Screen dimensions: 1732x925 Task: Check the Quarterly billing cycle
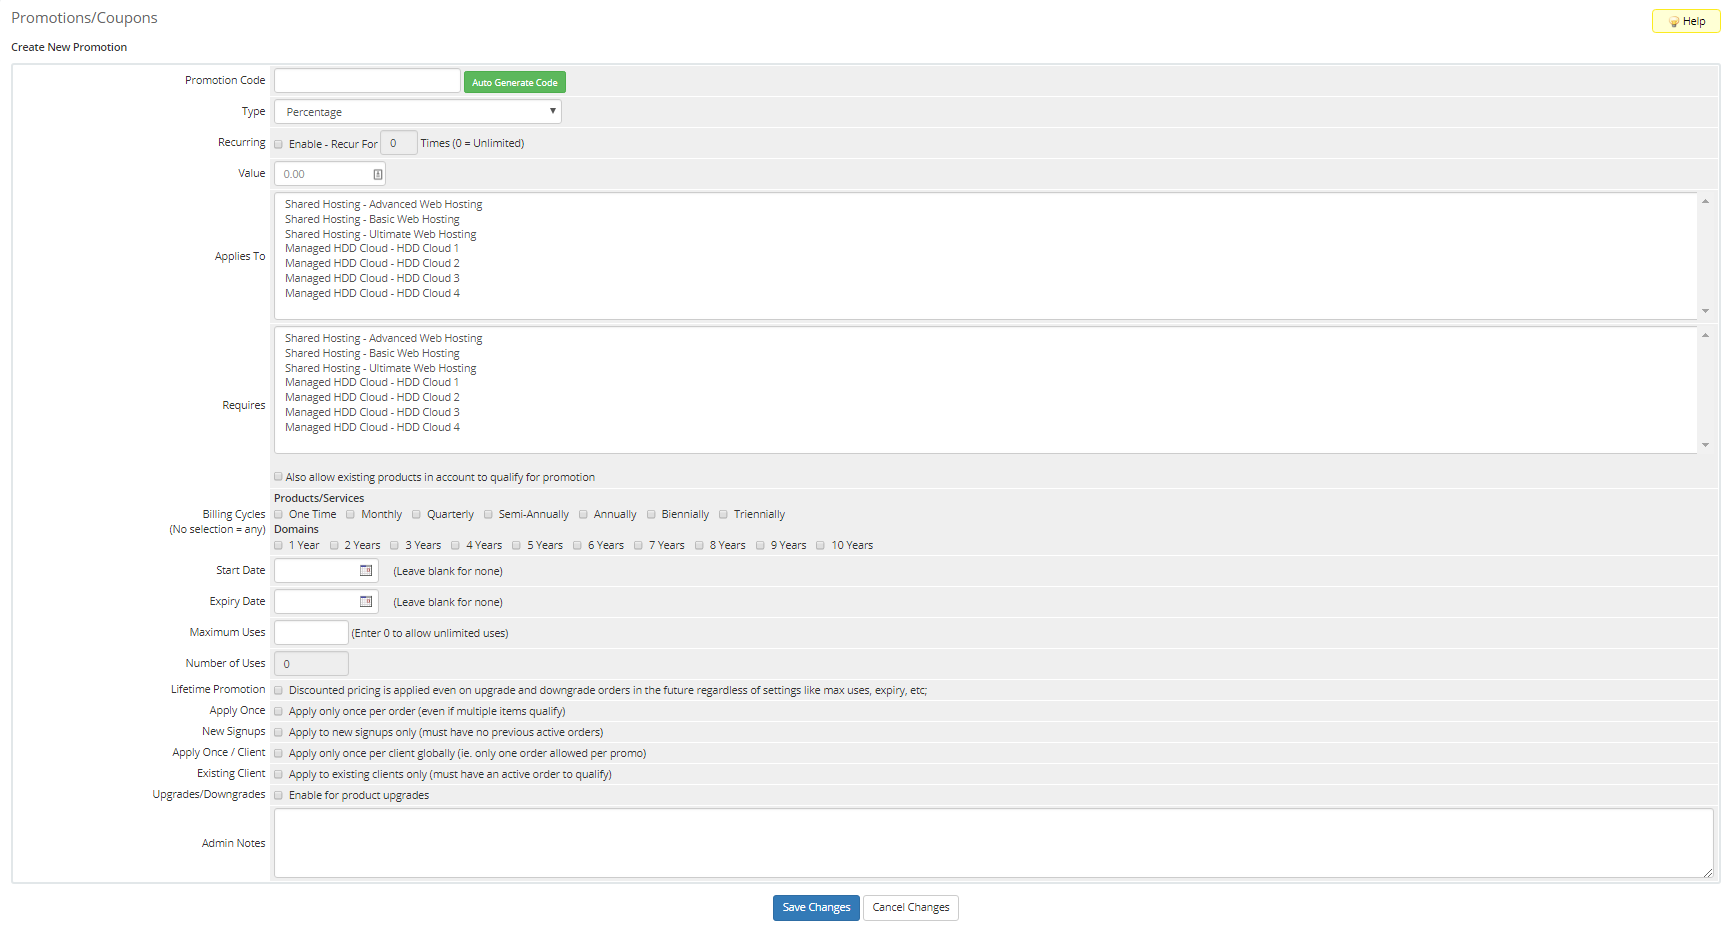pyautogui.click(x=417, y=515)
